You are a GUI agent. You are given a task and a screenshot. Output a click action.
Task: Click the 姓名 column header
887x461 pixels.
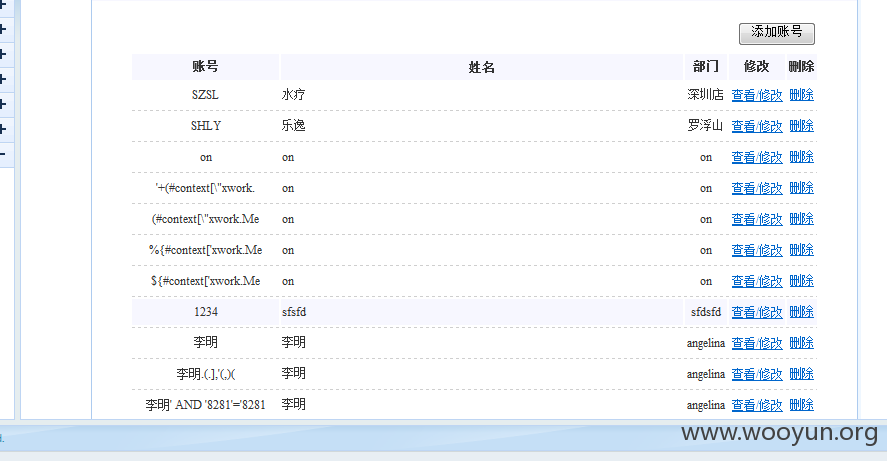pyautogui.click(x=481, y=67)
